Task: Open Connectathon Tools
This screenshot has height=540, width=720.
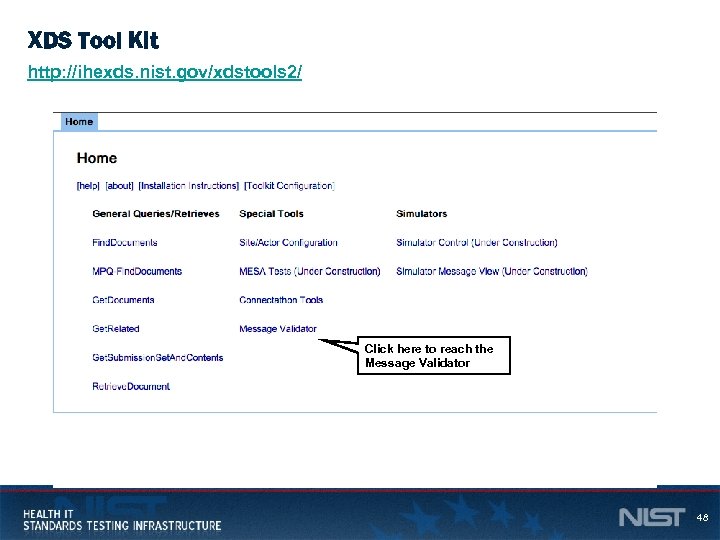Action: tap(281, 300)
